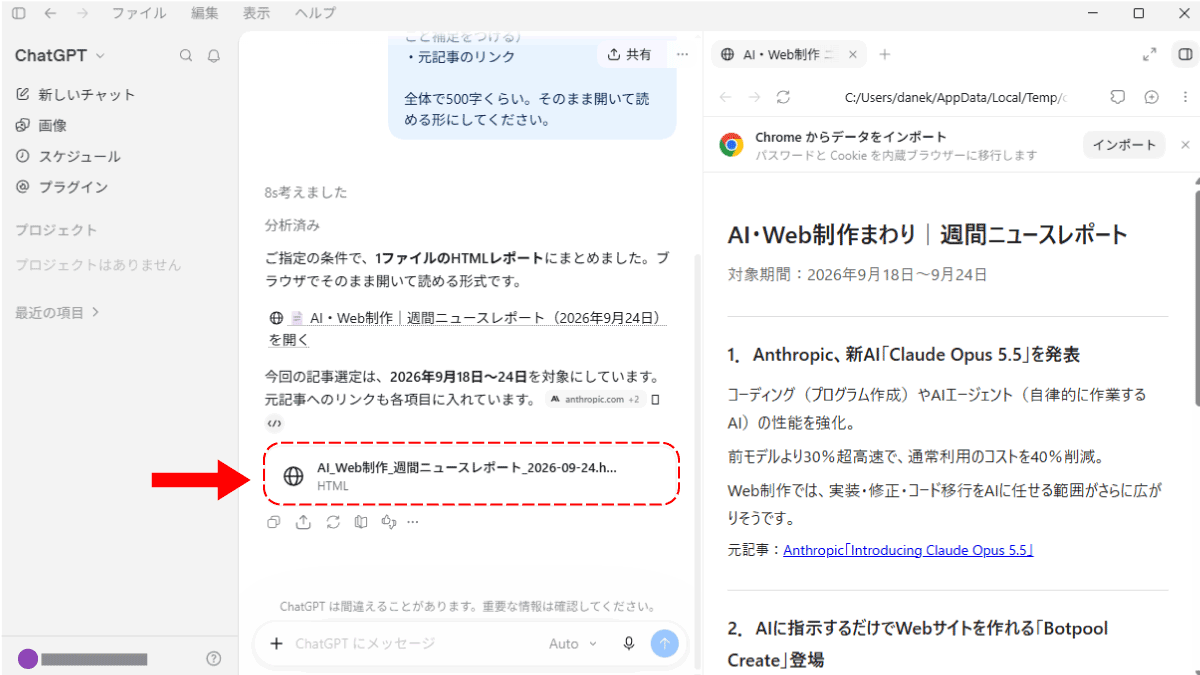This screenshot has width=1200, height=675.
Task: Open the ヘルプ menu
Action: pyautogui.click(x=315, y=13)
